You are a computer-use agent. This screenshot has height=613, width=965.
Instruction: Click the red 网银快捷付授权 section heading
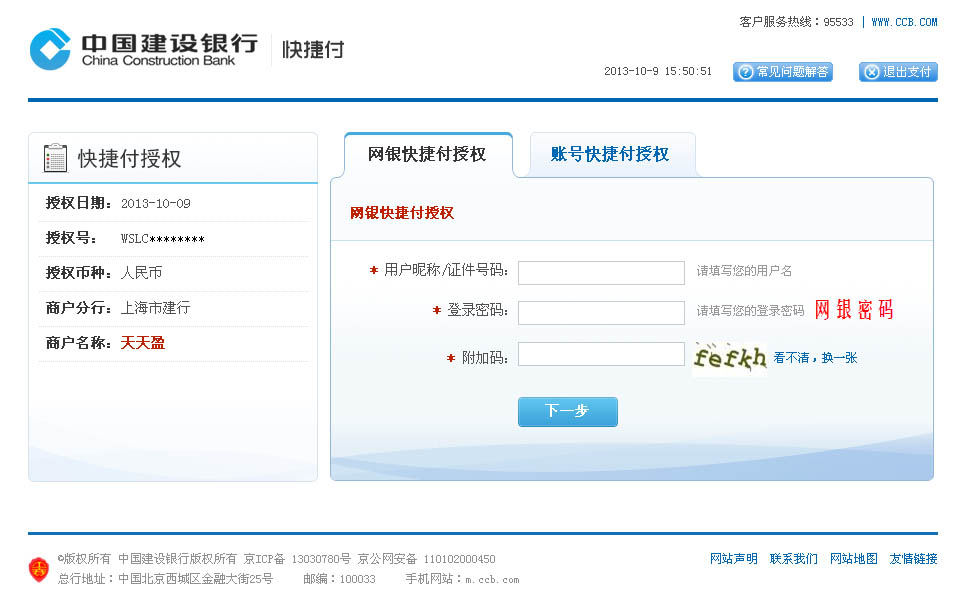click(x=402, y=213)
